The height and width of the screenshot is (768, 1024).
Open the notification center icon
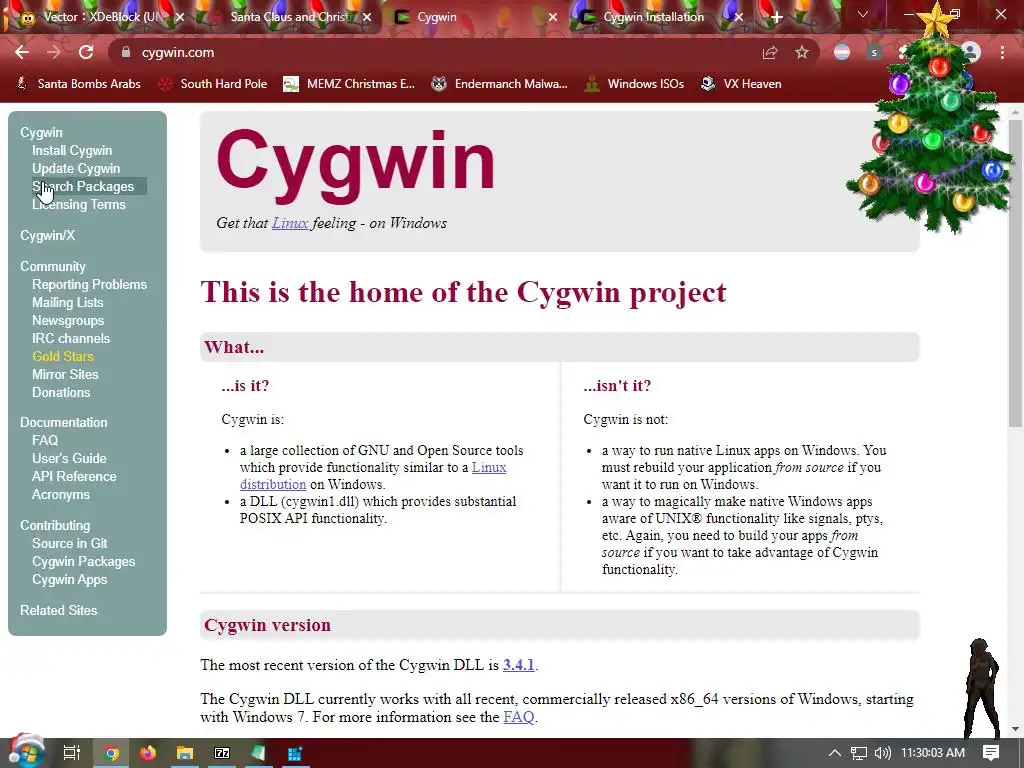[991, 753]
